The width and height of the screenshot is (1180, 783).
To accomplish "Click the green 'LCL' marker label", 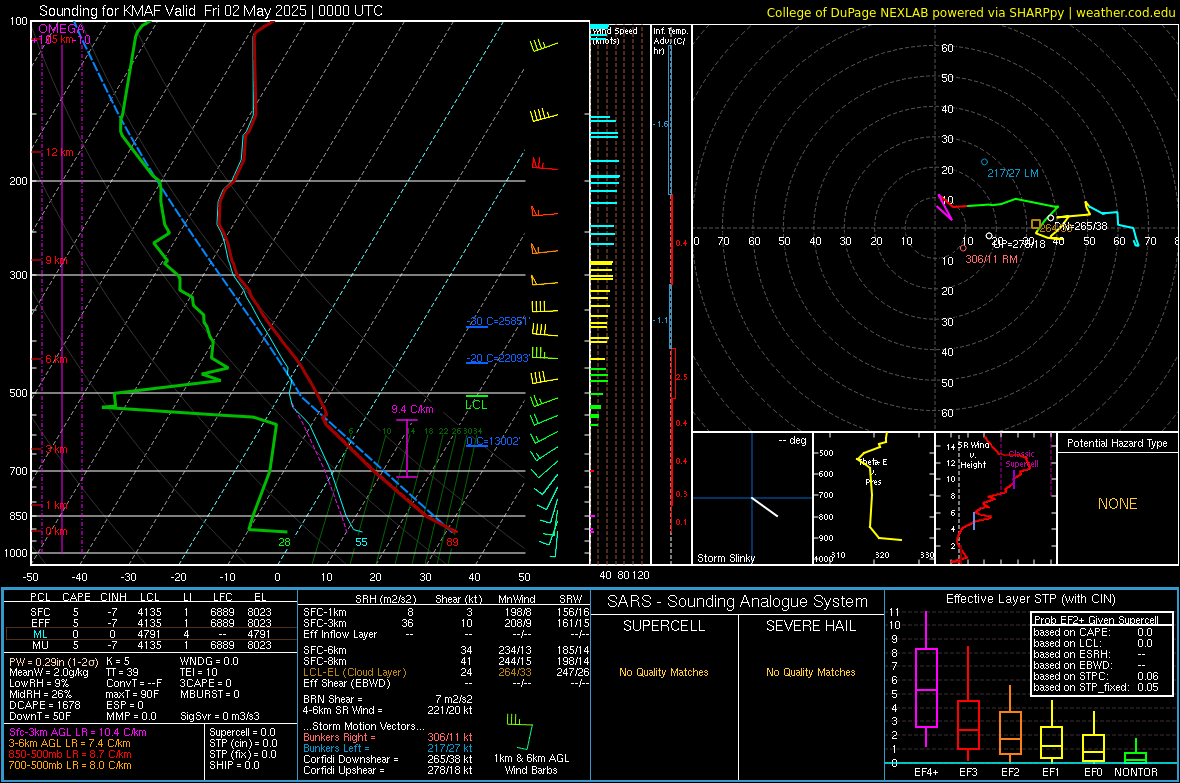I will (x=476, y=405).
